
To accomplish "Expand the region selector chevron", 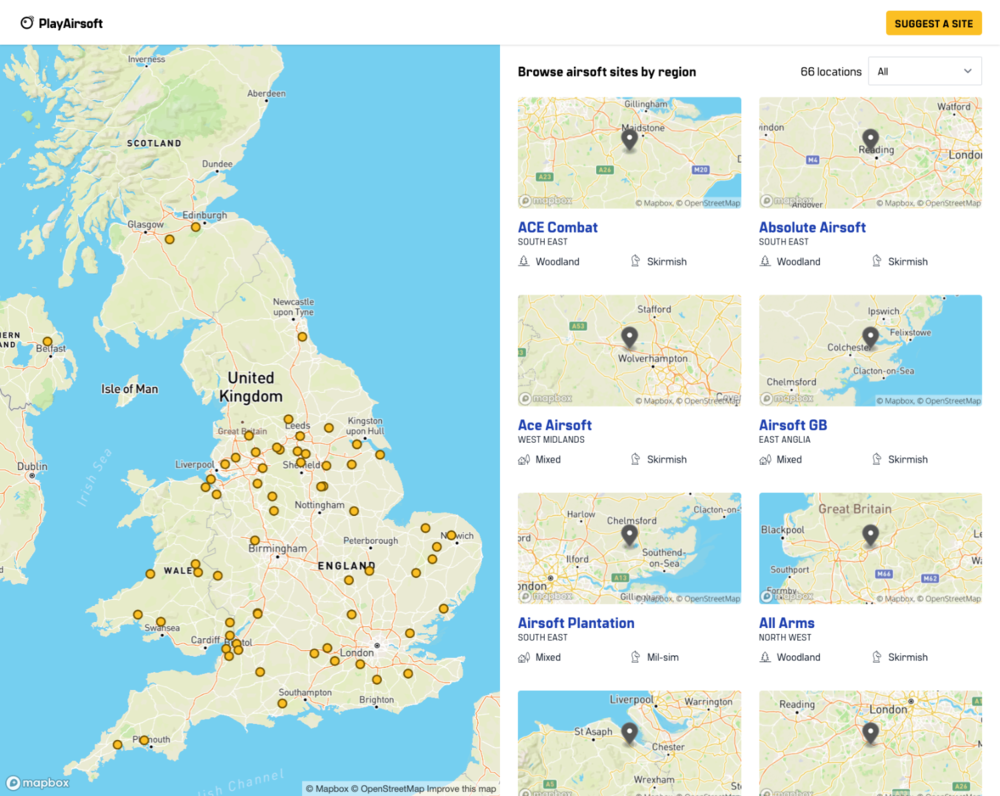I will tap(966, 71).
